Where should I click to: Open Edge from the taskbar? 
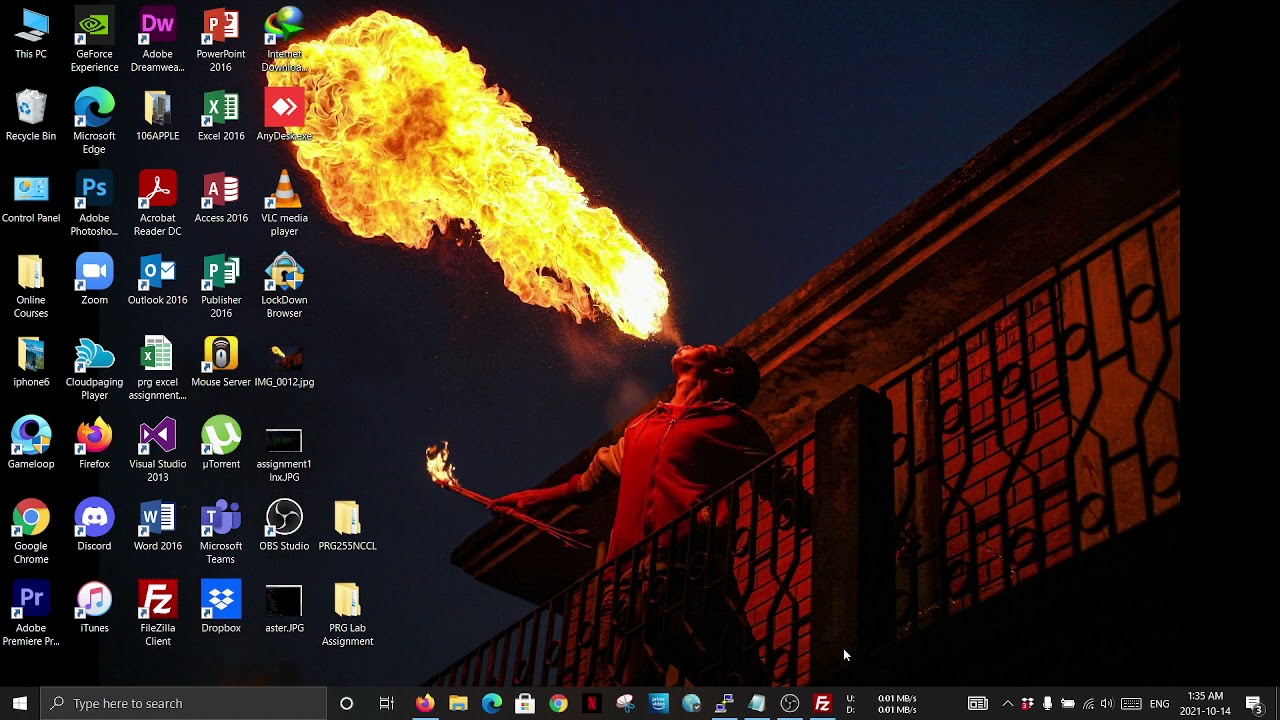[x=491, y=703]
